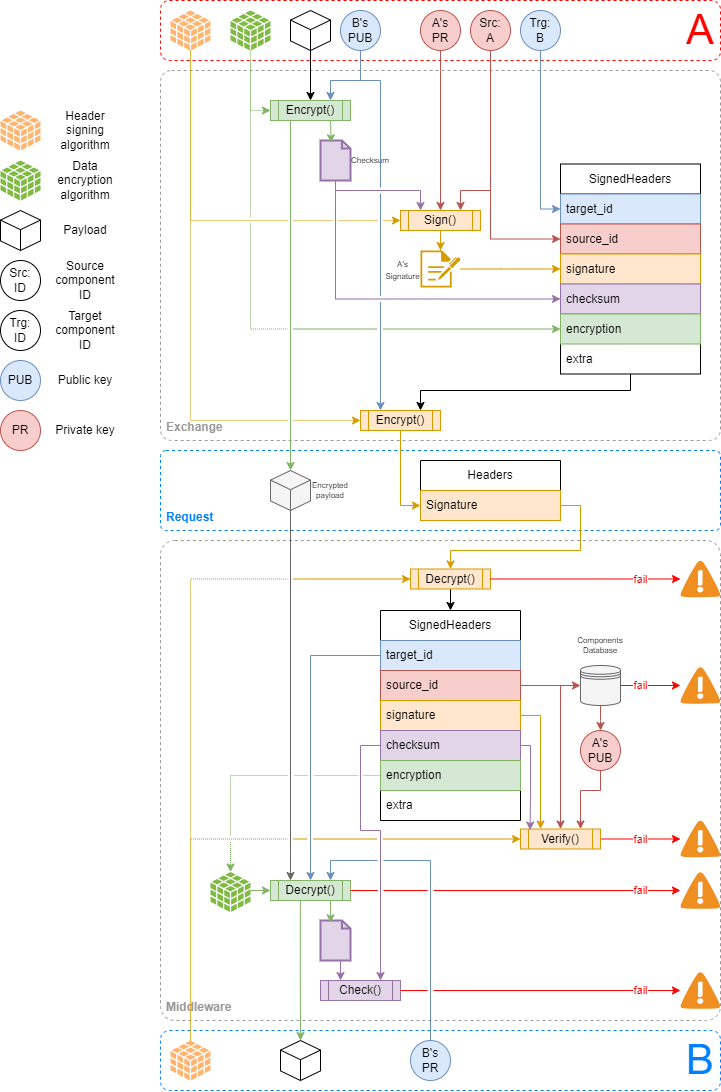Click the checksum row in lower SignedHeaders table
721x1092 pixels.
pos(450,745)
